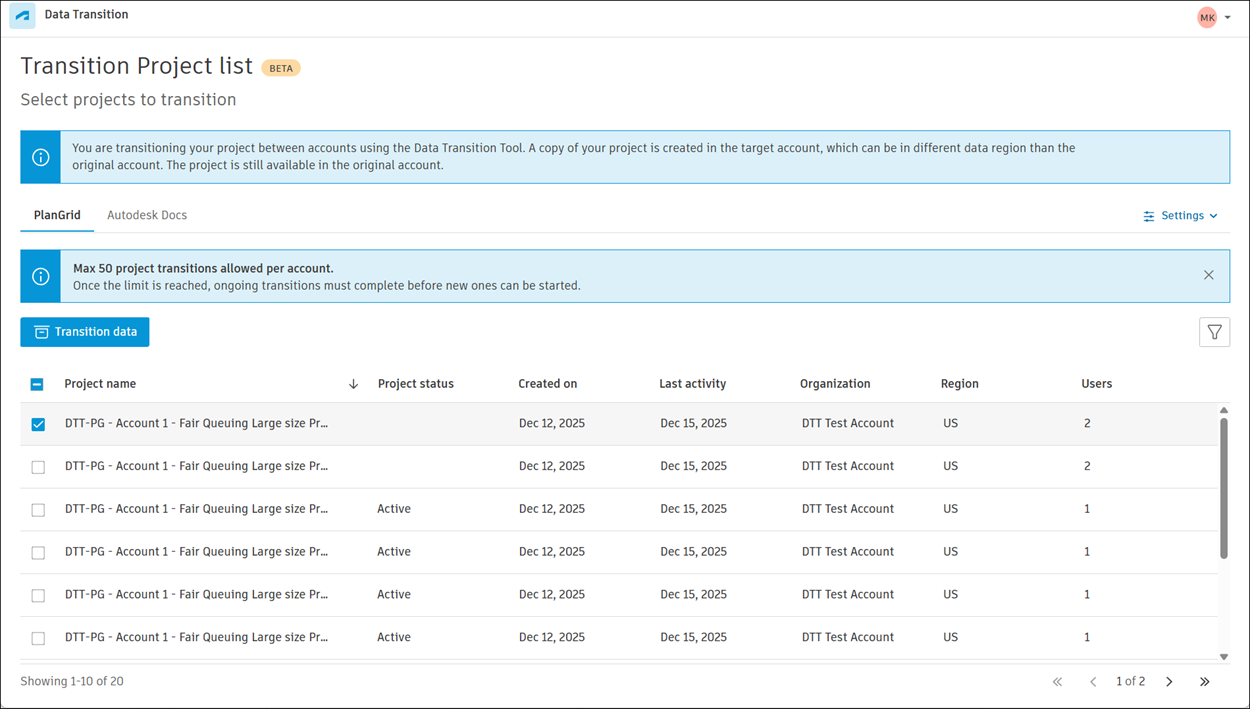The height and width of the screenshot is (709, 1250).
Task: Check the second project row checkbox
Action: [x=38, y=467]
